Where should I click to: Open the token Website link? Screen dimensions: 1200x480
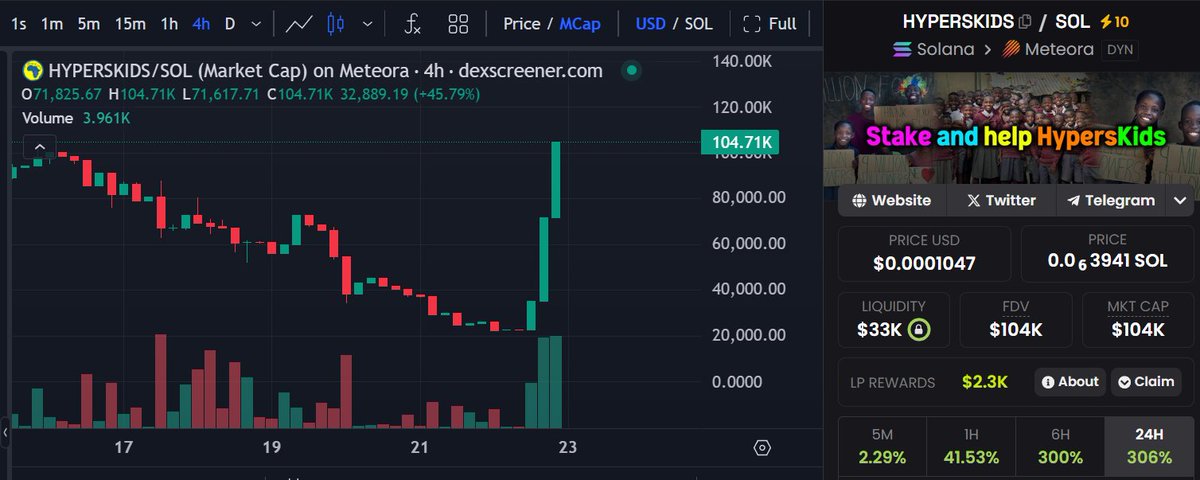pyautogui.click(x=891, y=200)
